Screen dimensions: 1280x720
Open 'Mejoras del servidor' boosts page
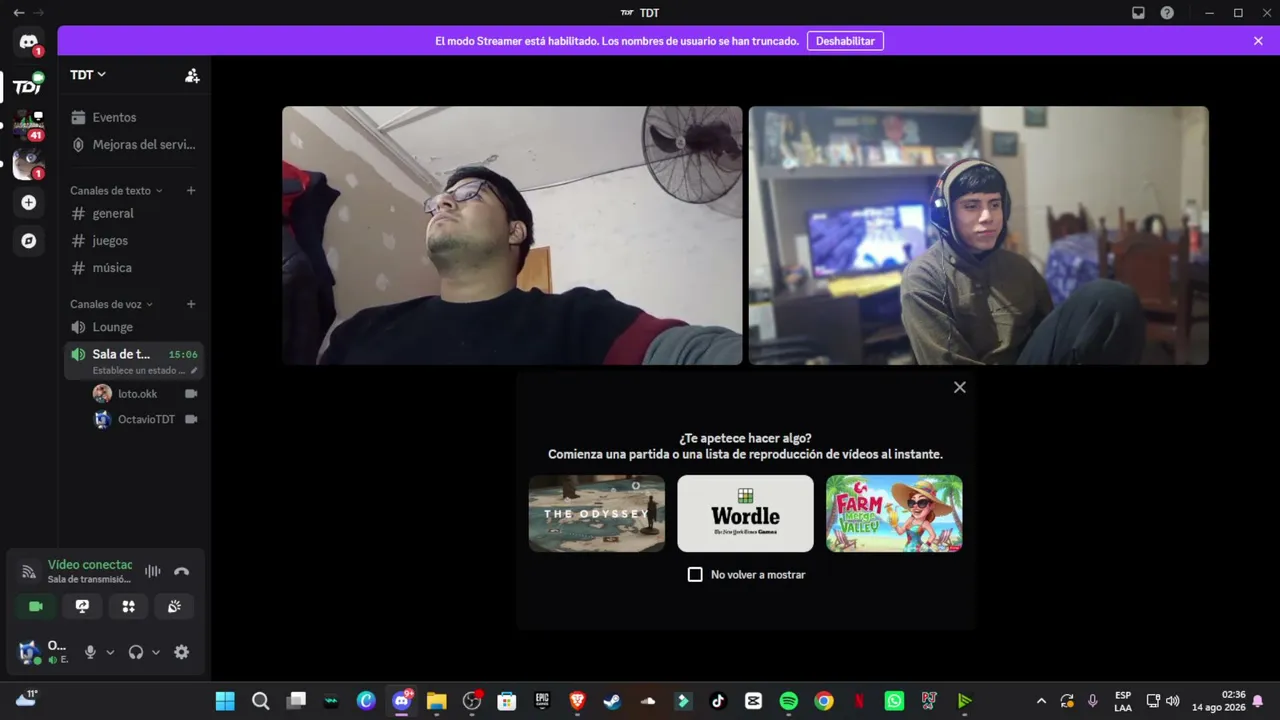coord(134,144)
